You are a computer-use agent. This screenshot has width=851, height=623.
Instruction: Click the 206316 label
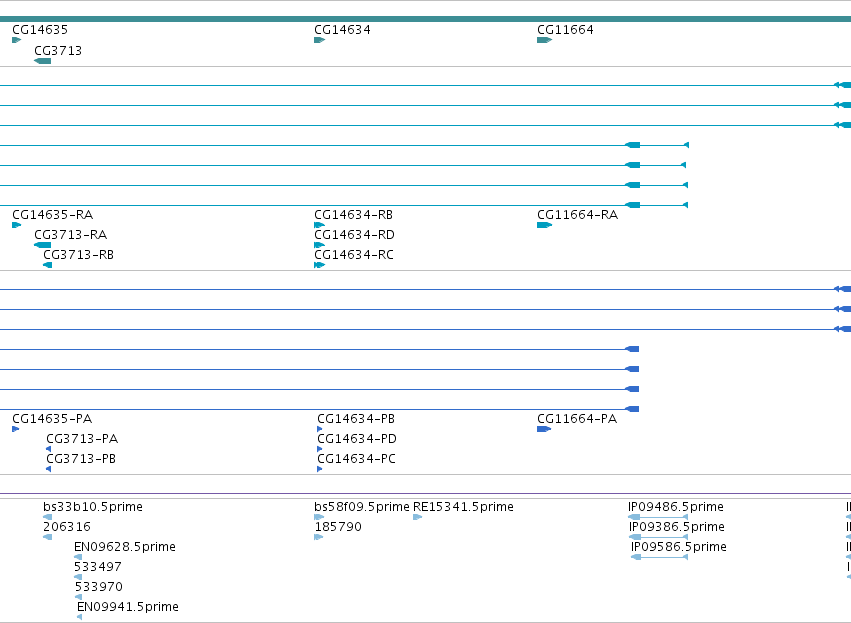click(67, 527)
